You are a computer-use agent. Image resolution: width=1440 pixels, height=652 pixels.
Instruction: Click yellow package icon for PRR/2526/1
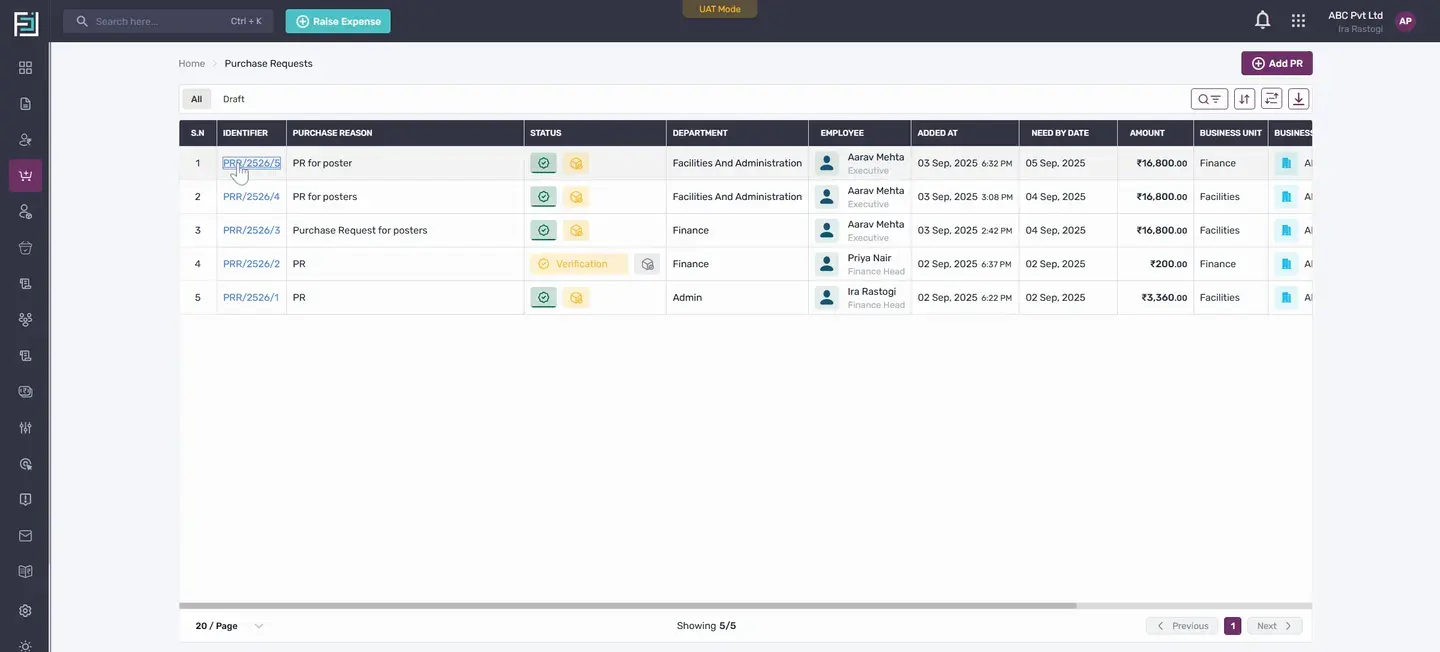tap(576, 298)
